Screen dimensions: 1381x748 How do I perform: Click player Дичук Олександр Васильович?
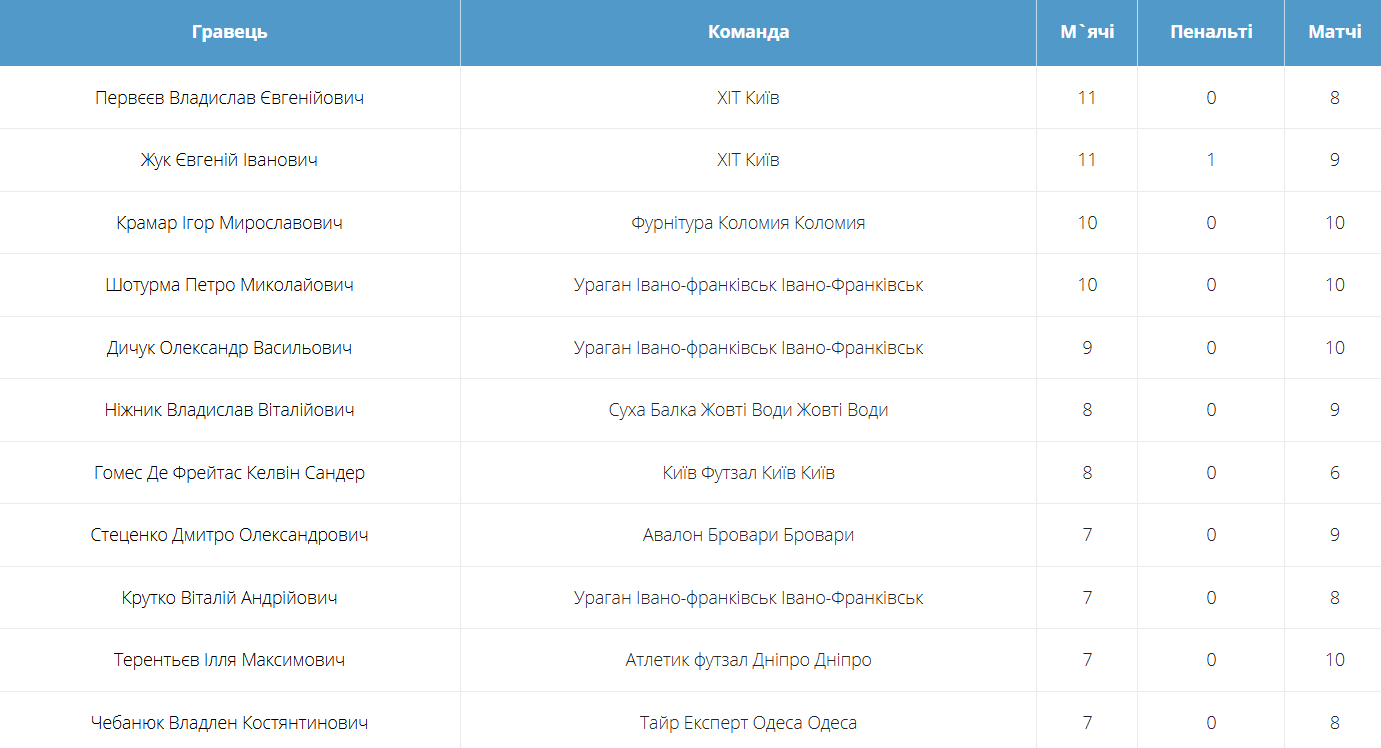[229, 348]
